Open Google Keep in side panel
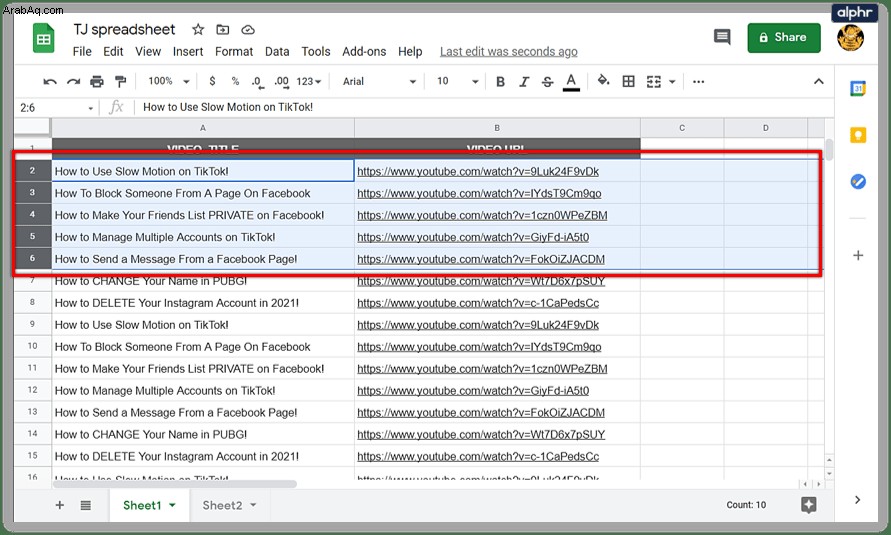Screen dimensions: 891x535 (x=857, y=135)
